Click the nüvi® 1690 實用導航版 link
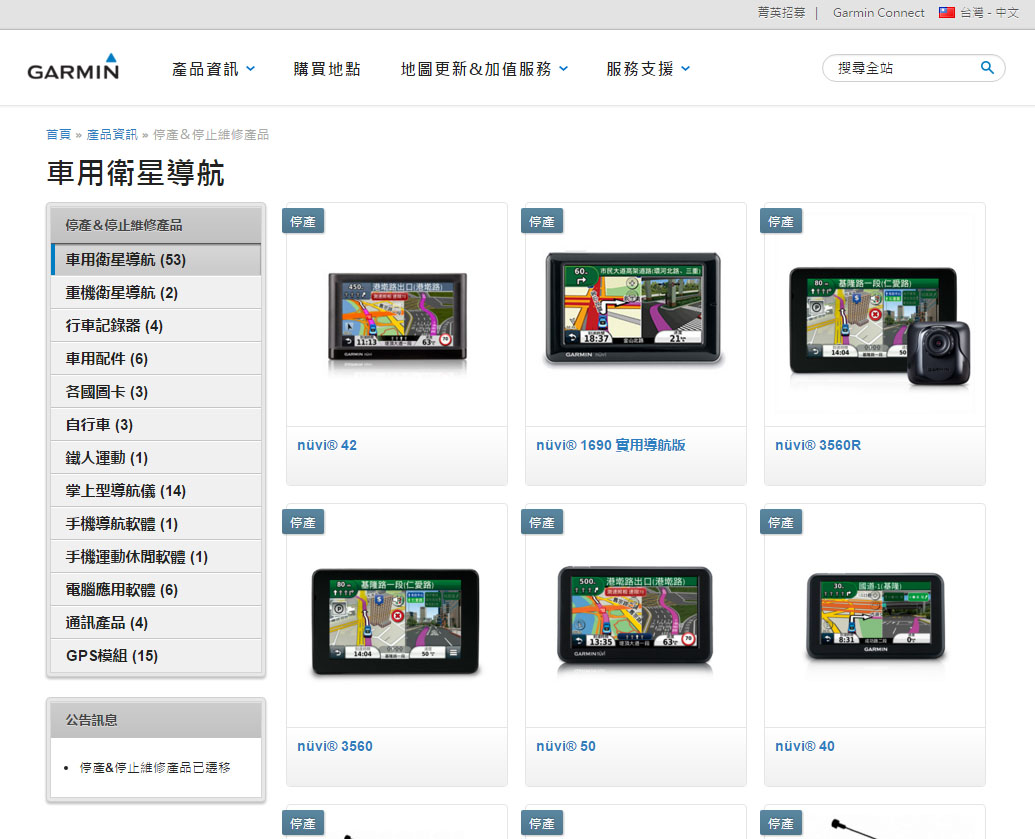Viewport: 1035px width, 839px height. point(611,445)
